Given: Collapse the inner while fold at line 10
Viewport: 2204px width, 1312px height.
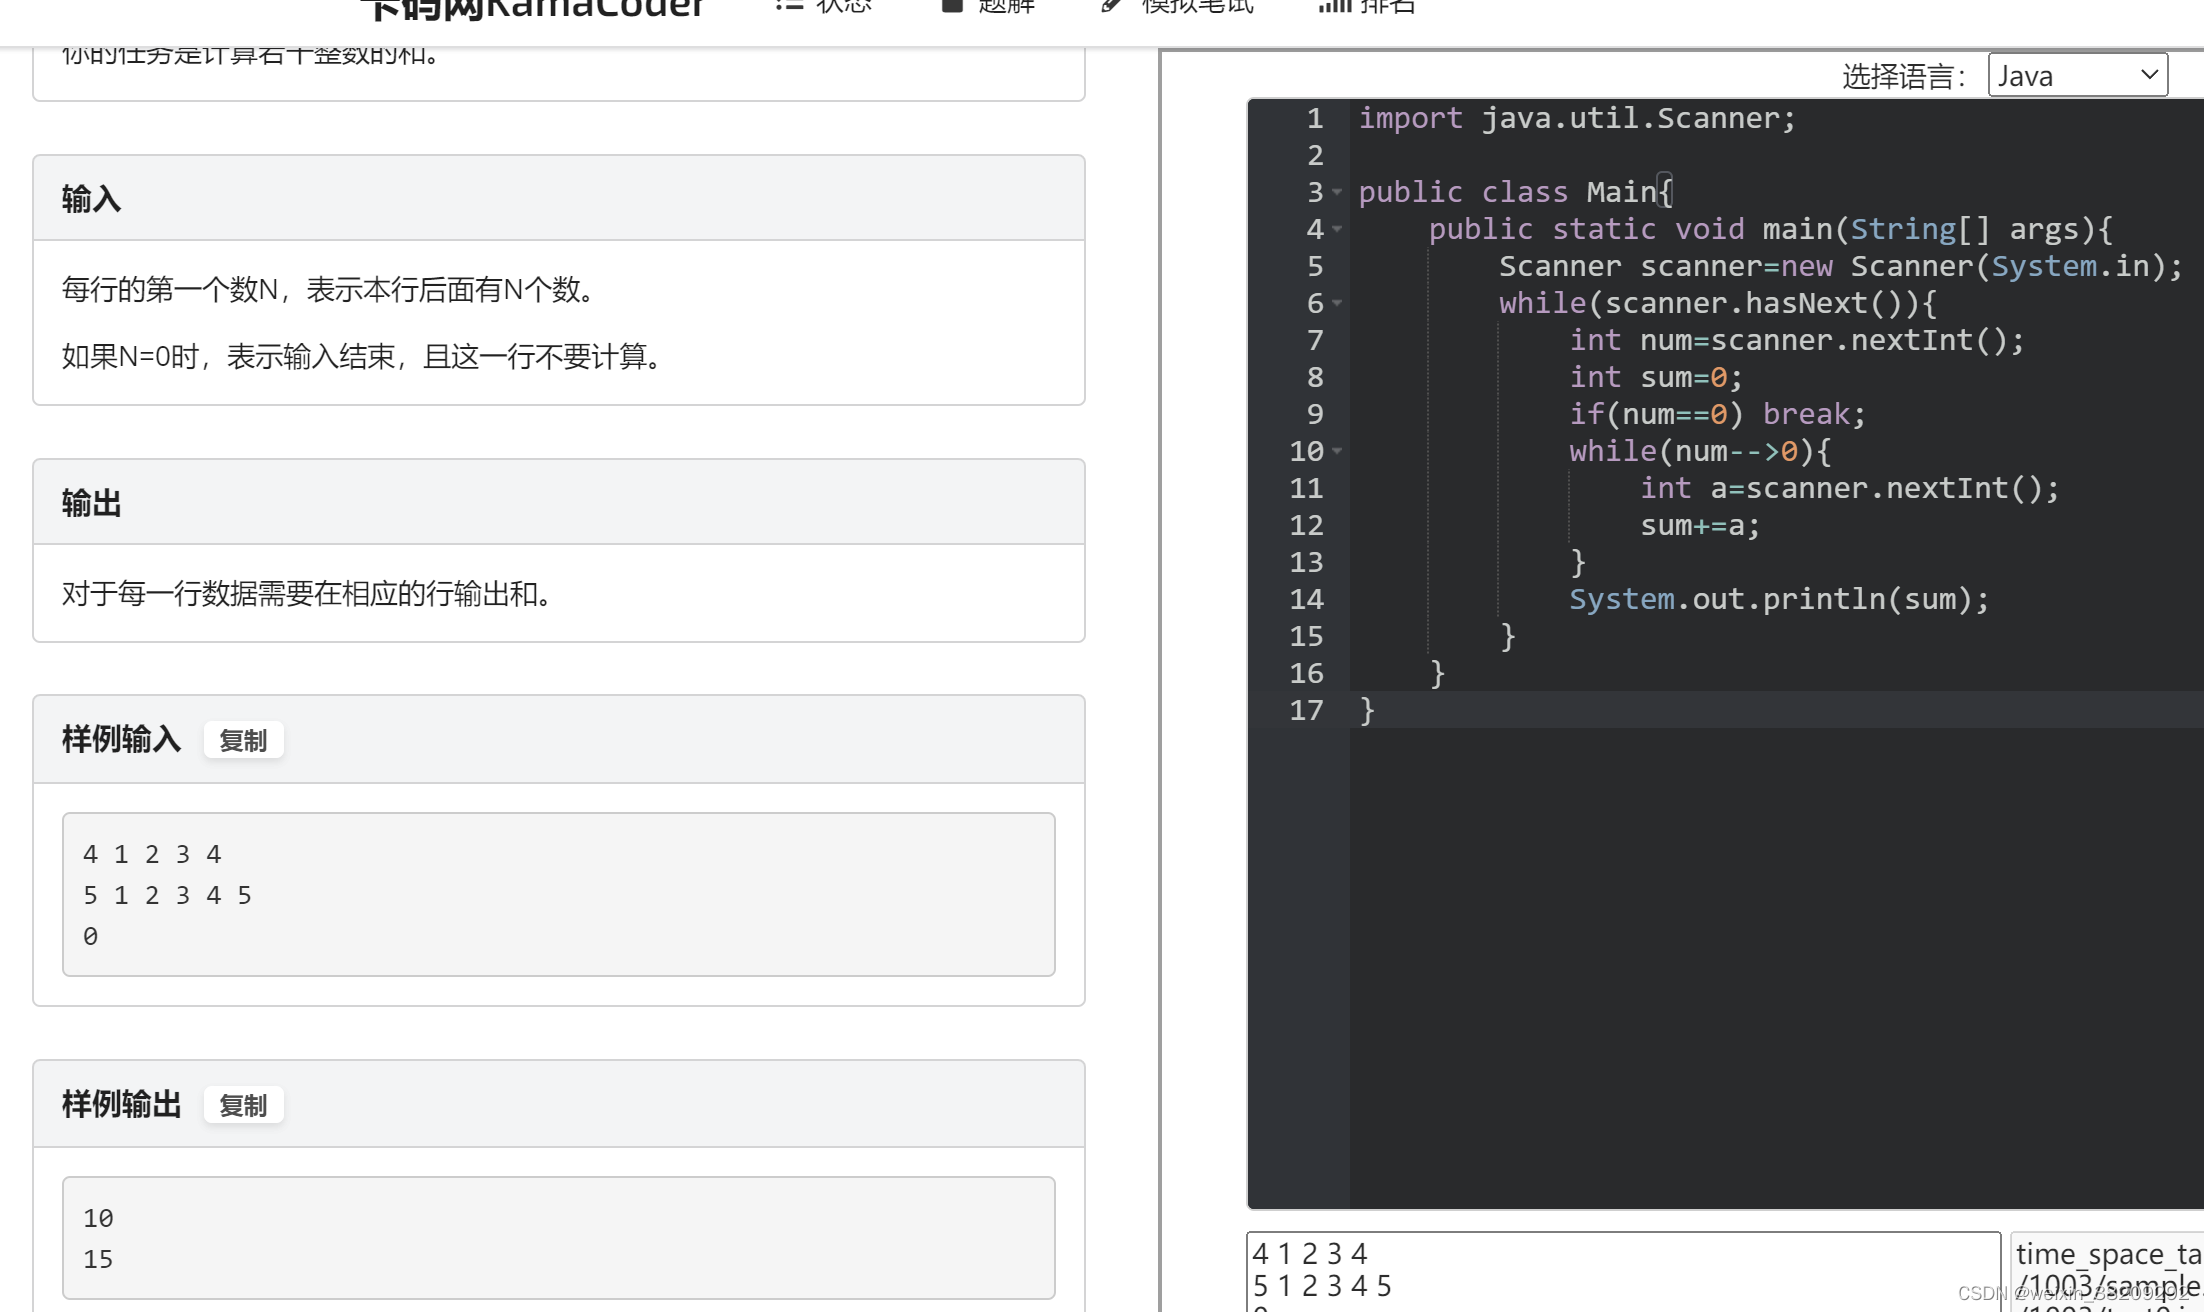Looking at the screenshot, I should pyautogui.click(x=1337, y=451).
